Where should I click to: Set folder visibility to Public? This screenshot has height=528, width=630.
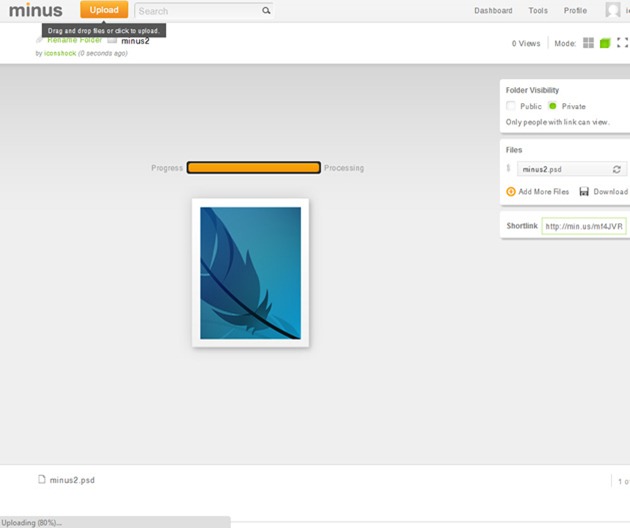pyautogui.click(x=512, y=106)
